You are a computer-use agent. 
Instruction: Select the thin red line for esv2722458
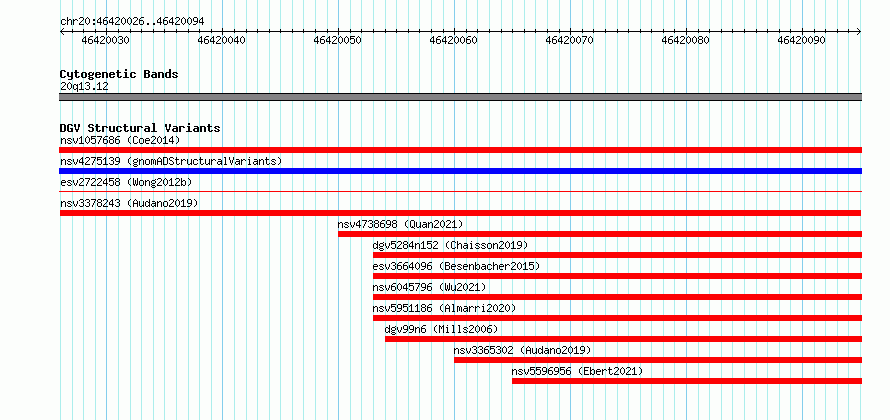(460, 192)
